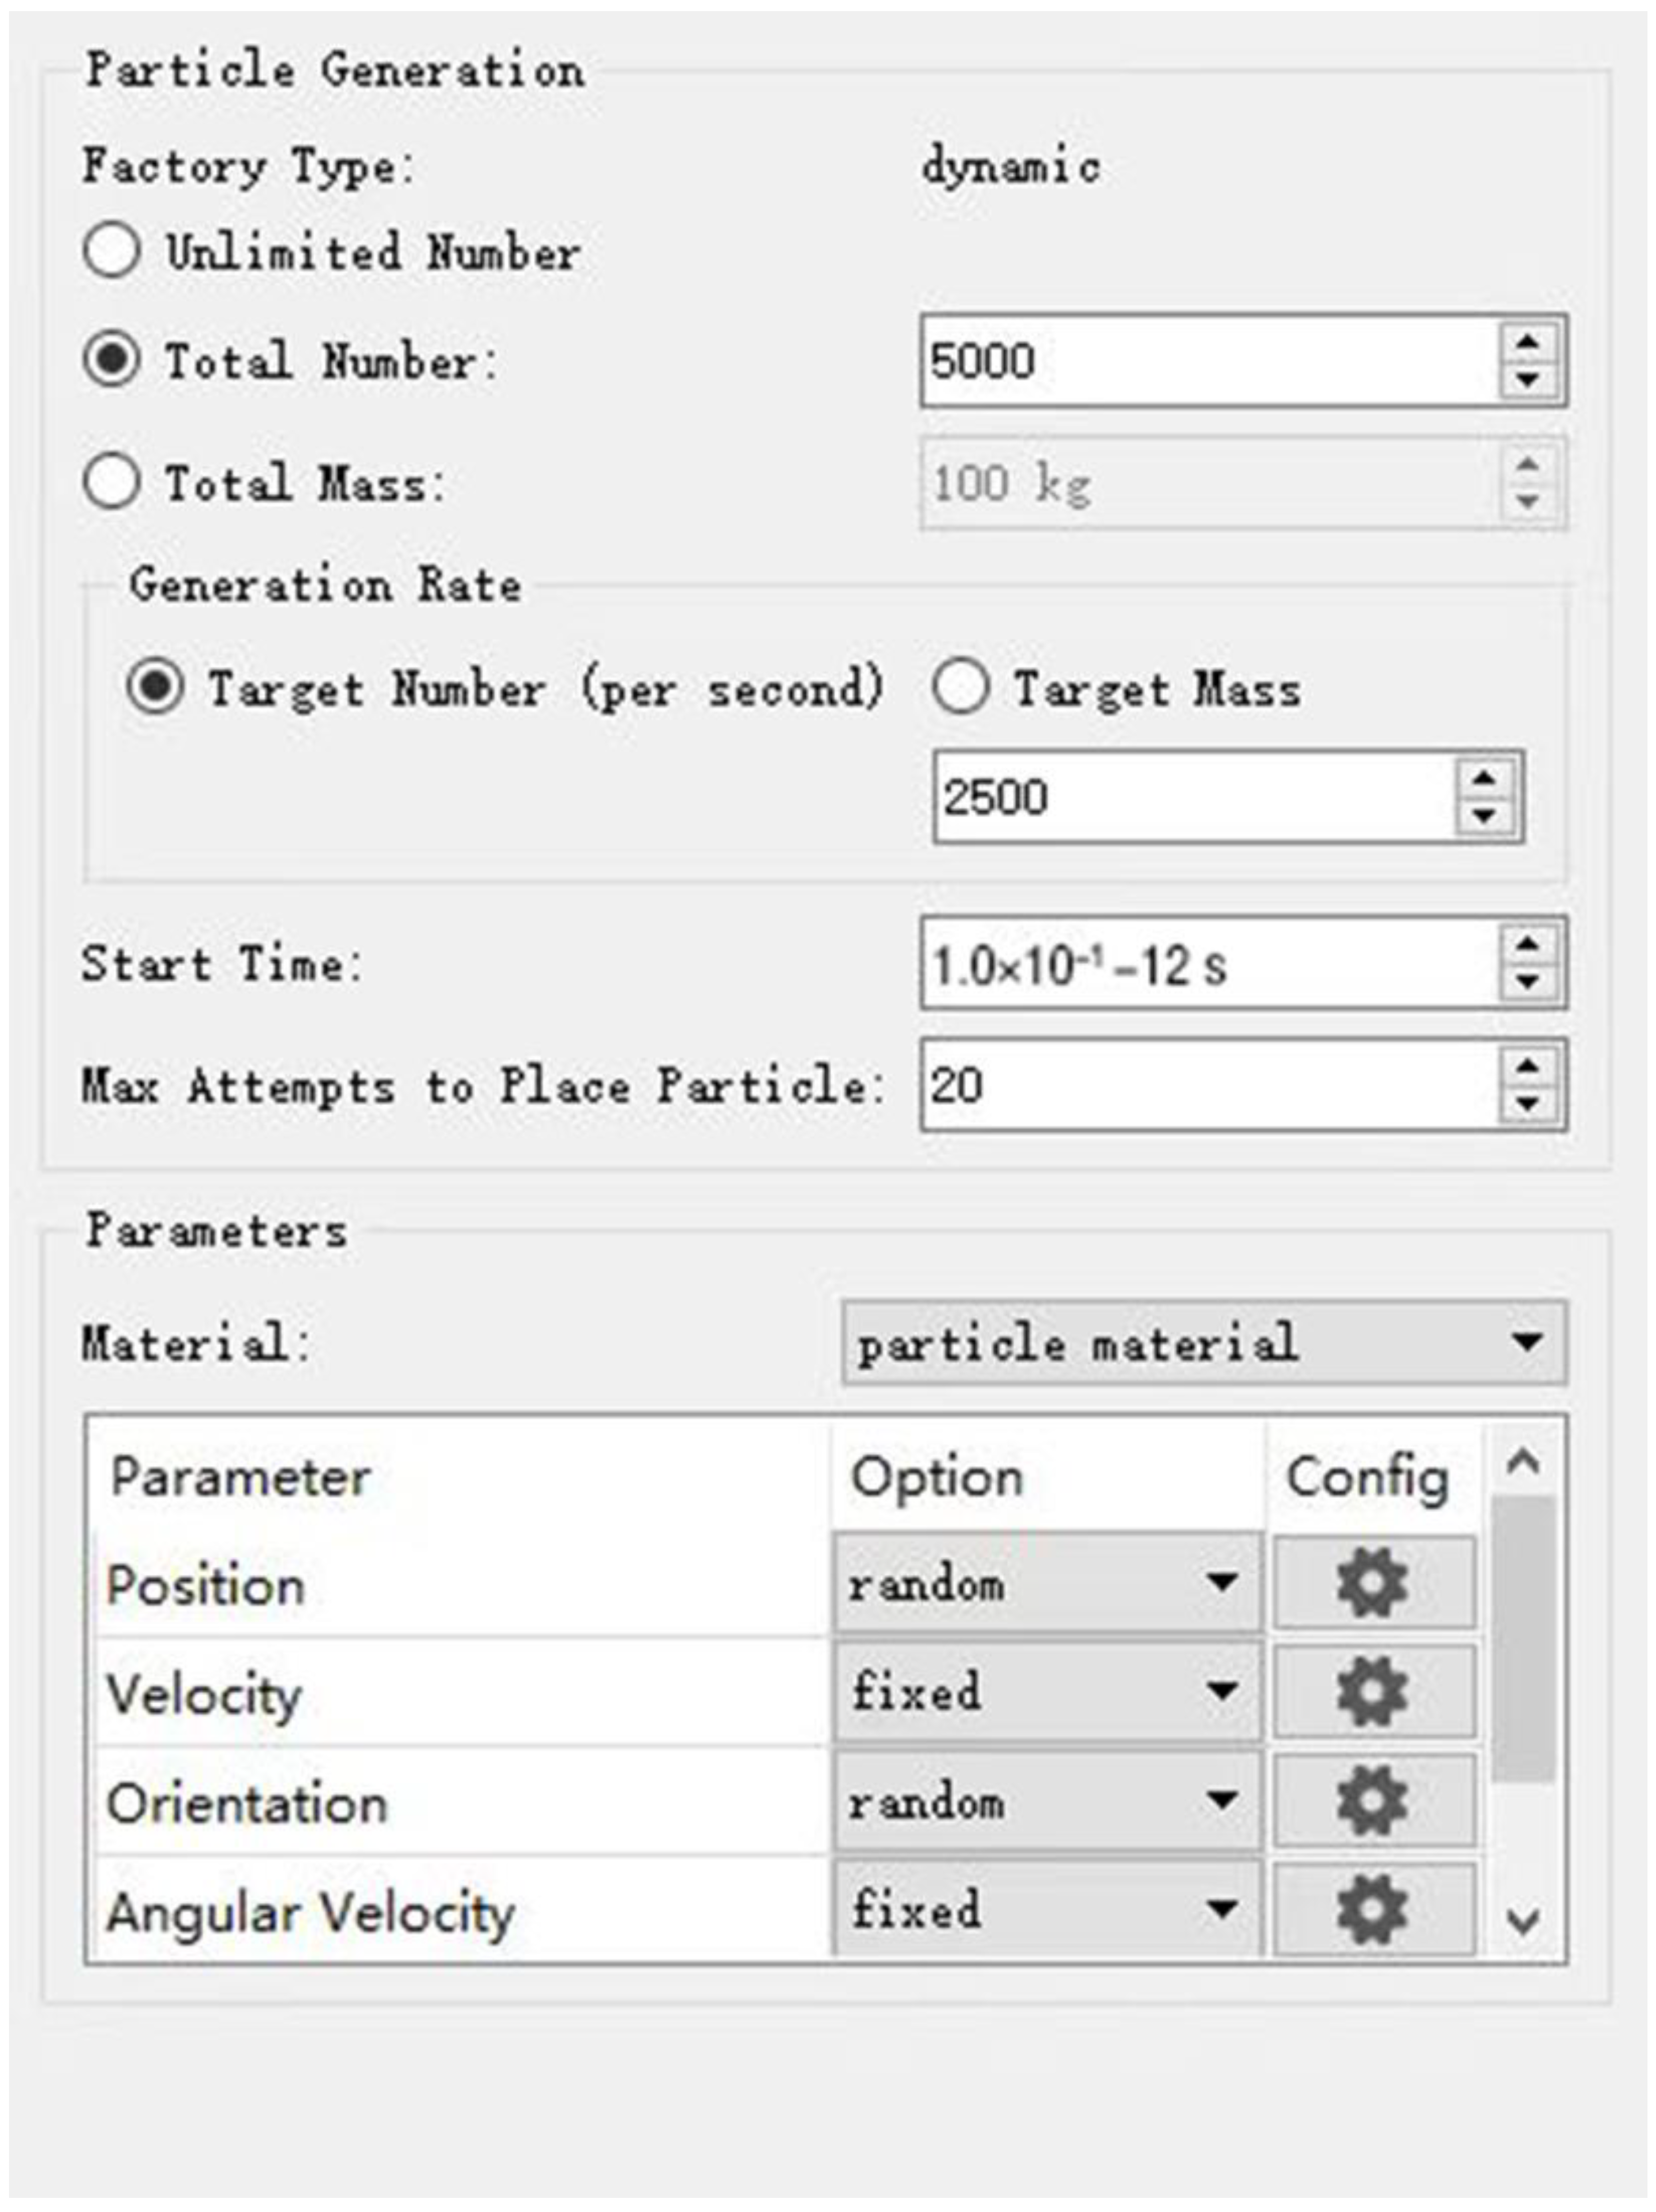Image resolution: width=1656 pixels, height=2212 pixels.
Task: Decrease Max Attempts to Place Particle
Action: 1527,1104
